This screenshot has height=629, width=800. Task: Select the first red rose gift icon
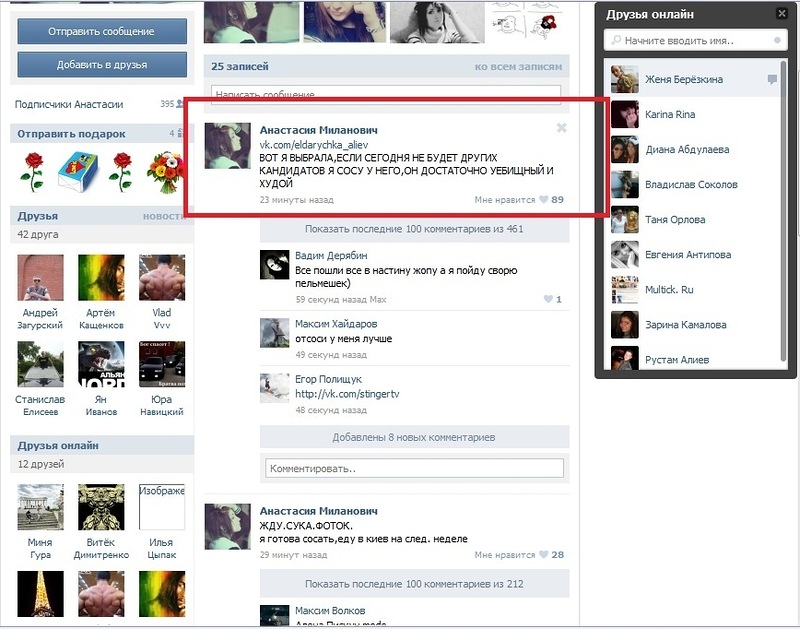tap(33, 172)
